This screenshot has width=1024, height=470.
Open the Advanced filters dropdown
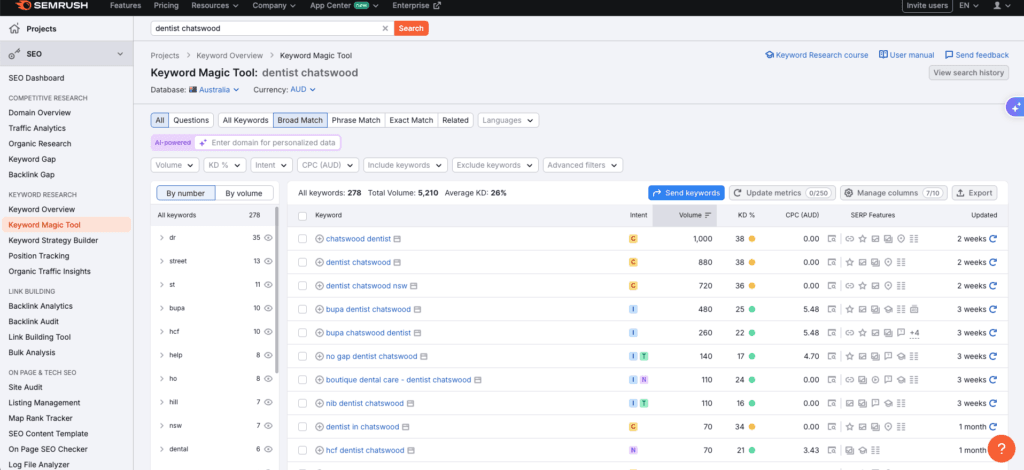(x=583, y=165)
